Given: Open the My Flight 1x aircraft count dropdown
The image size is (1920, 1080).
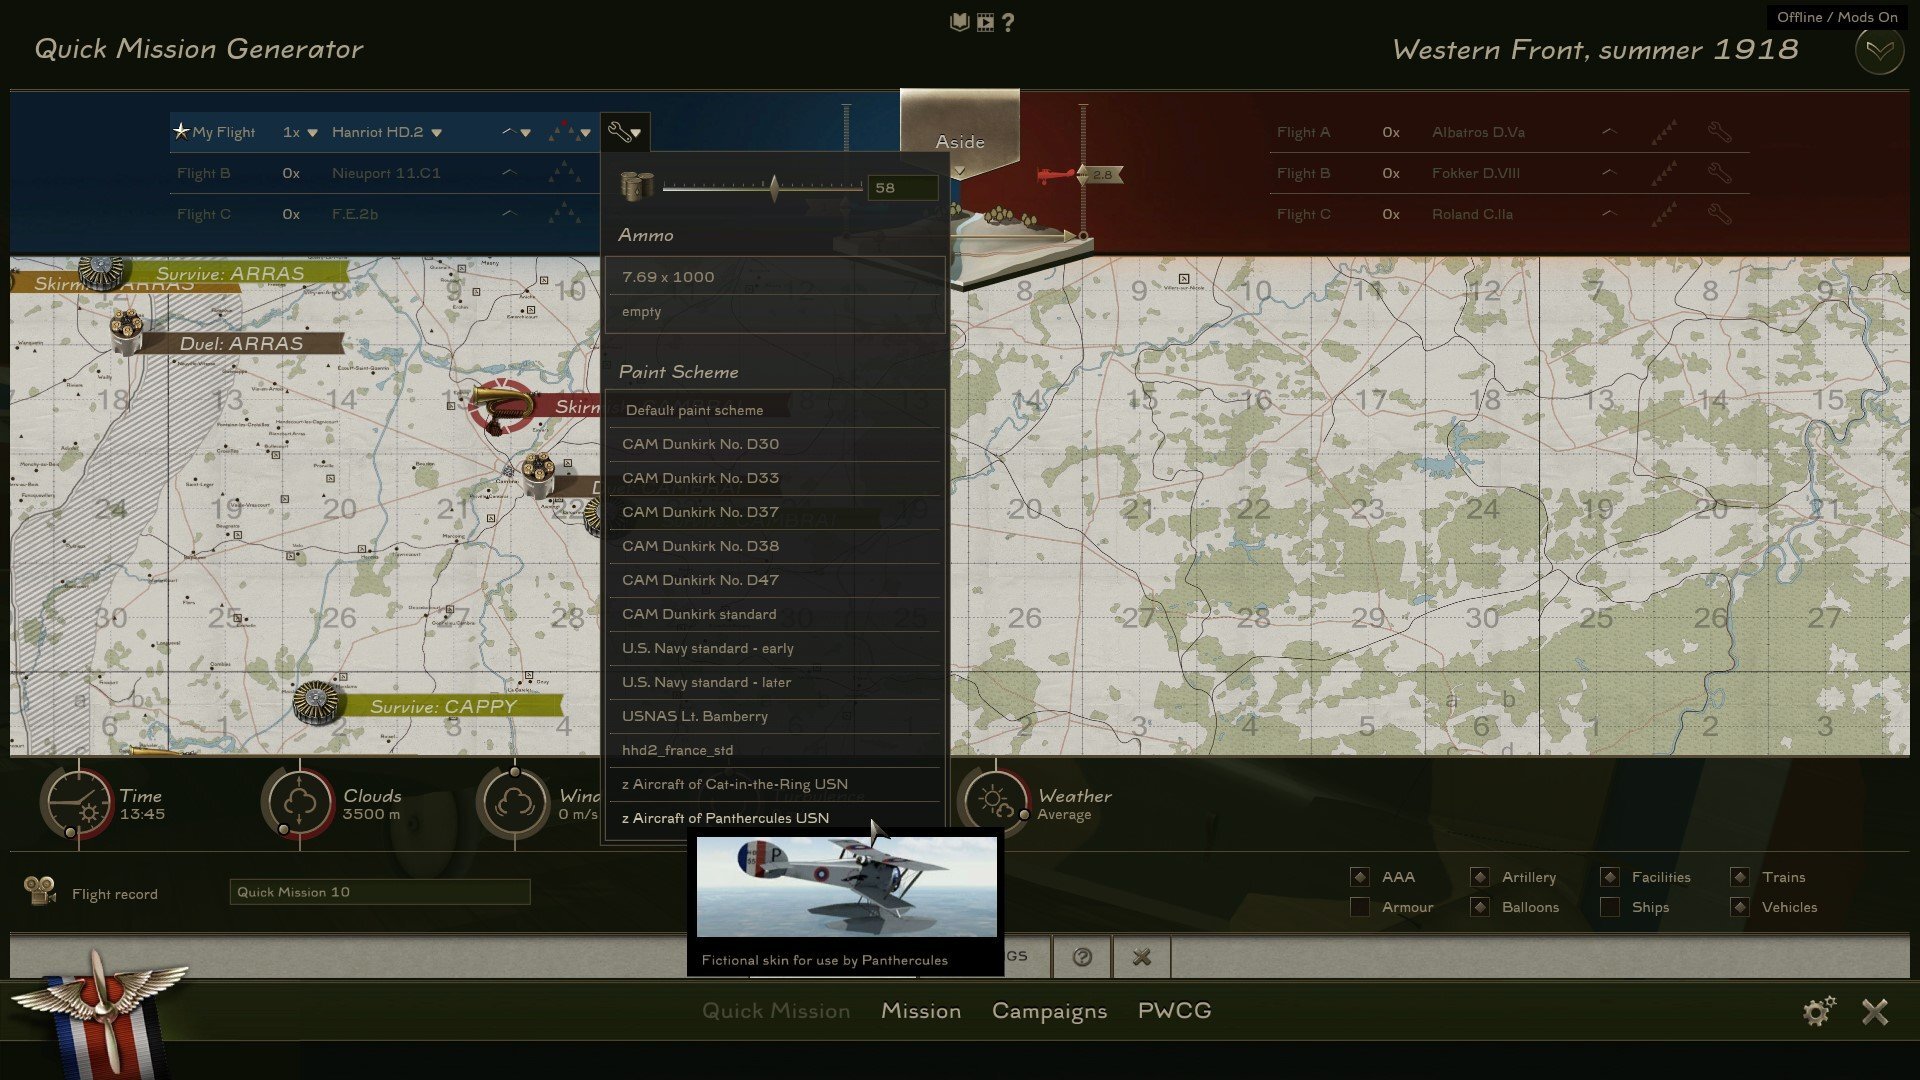Looking at the screenshot, I should coord(300,132).
